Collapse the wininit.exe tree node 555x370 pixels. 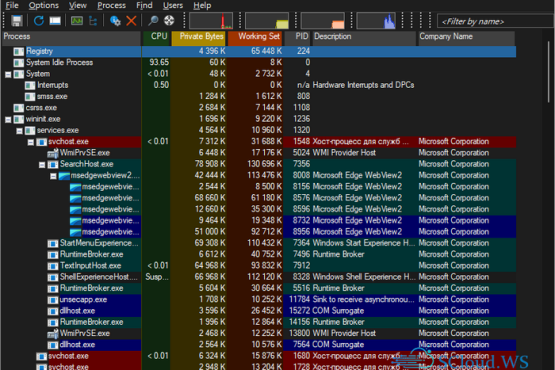(x=8, y=120)
